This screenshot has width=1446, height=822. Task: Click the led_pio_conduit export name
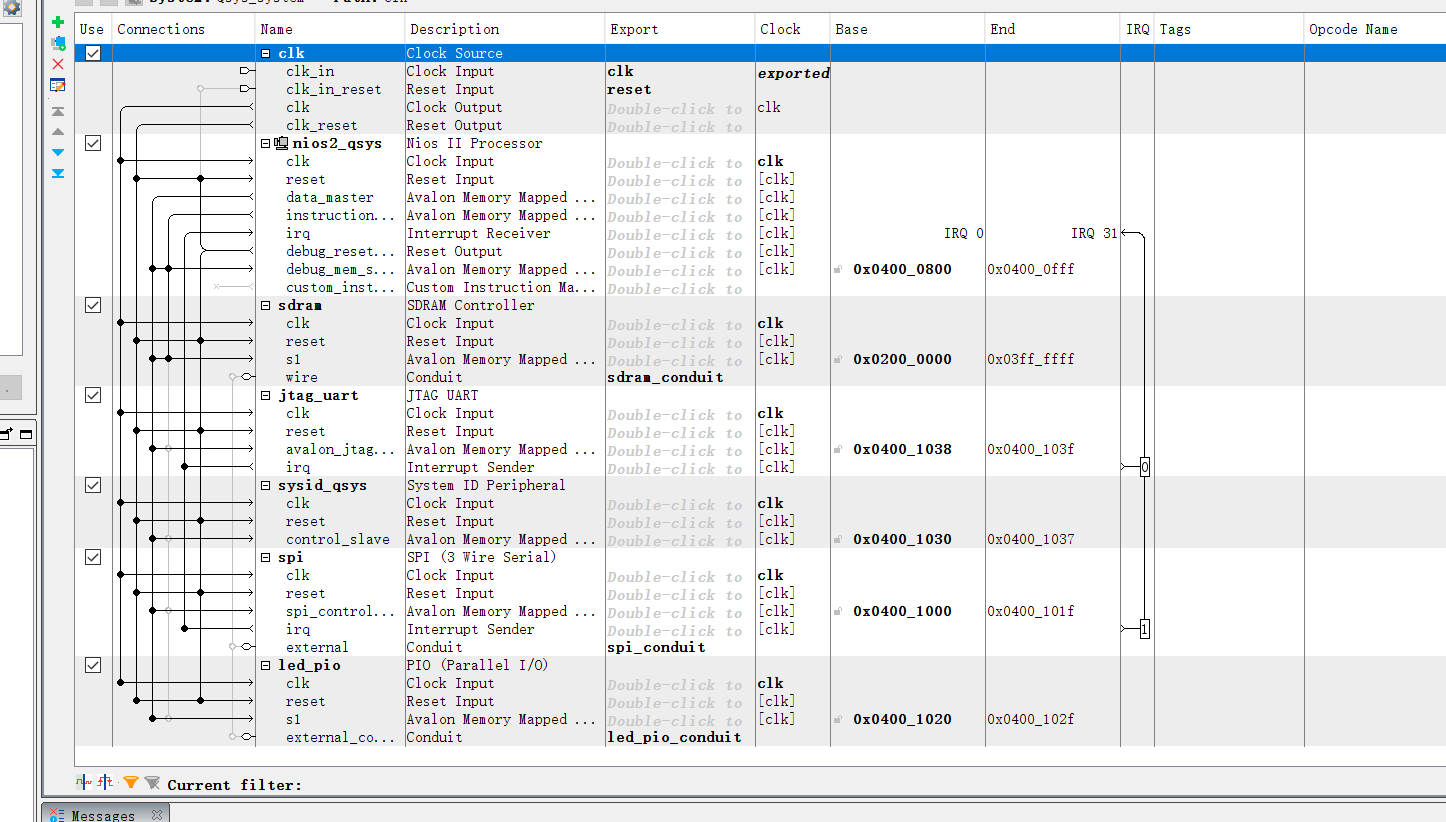pyautogui.click(x=674, y=737)
